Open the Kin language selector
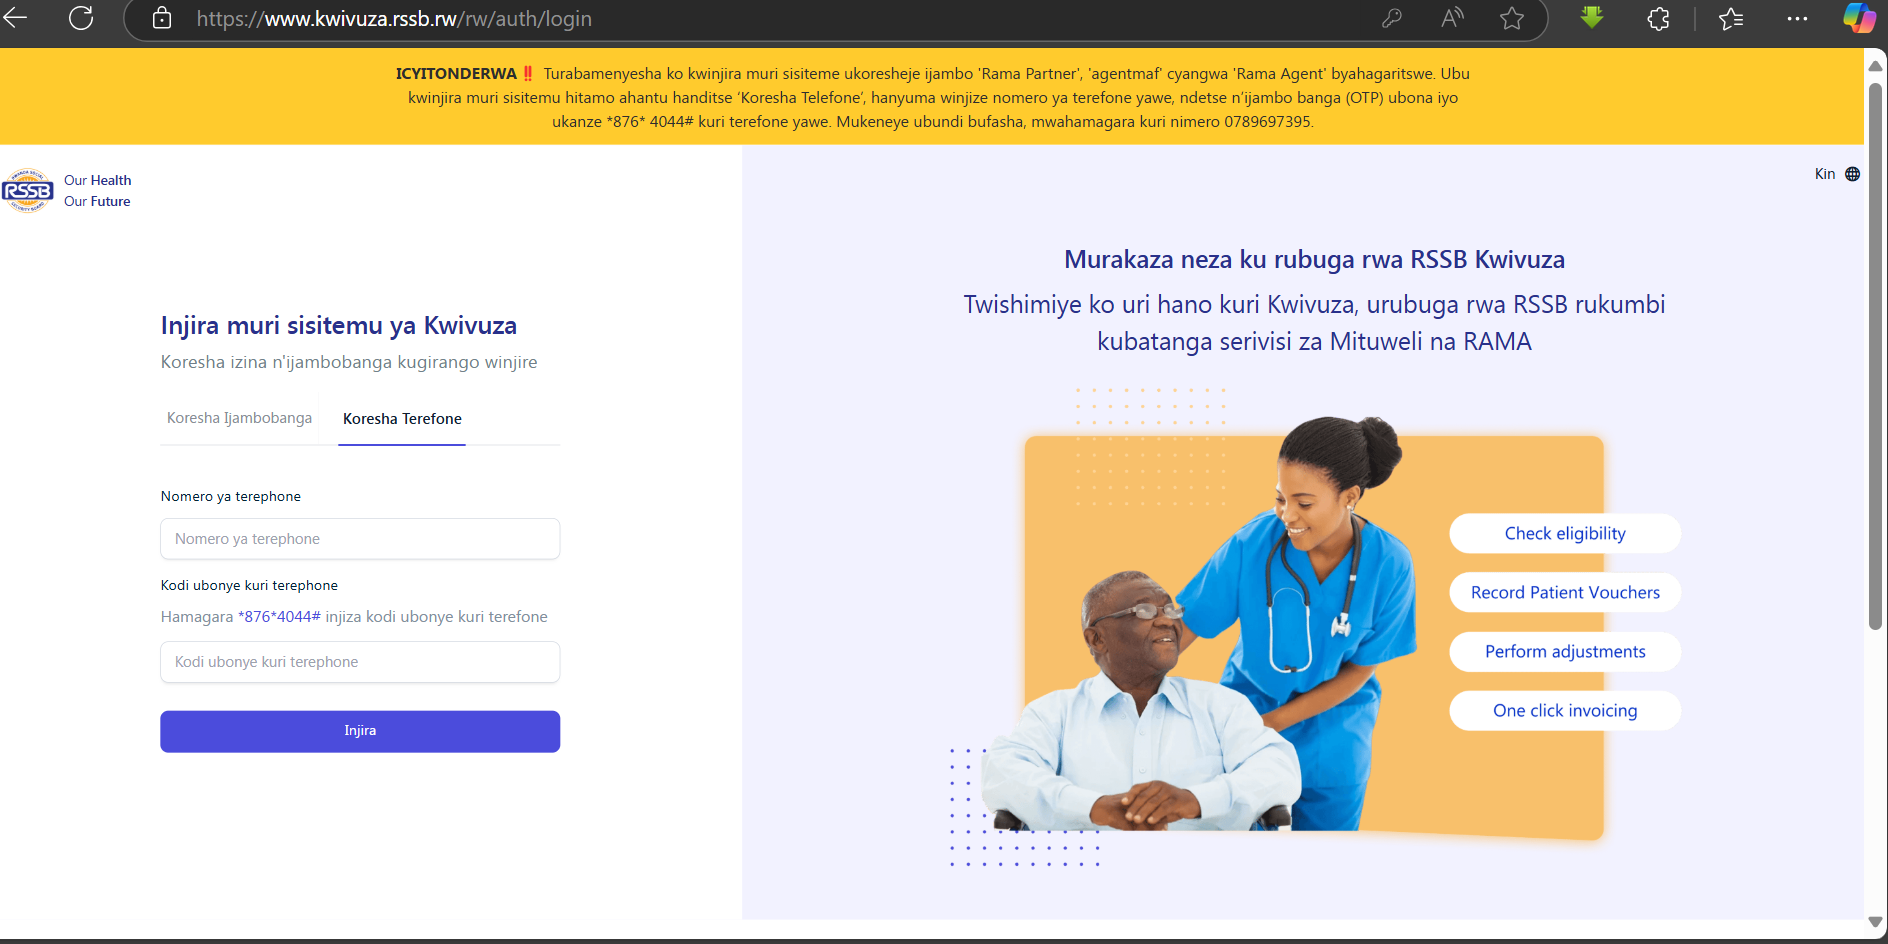The width and height of the screenshot is (1888, 944). tap(1837, 174)
